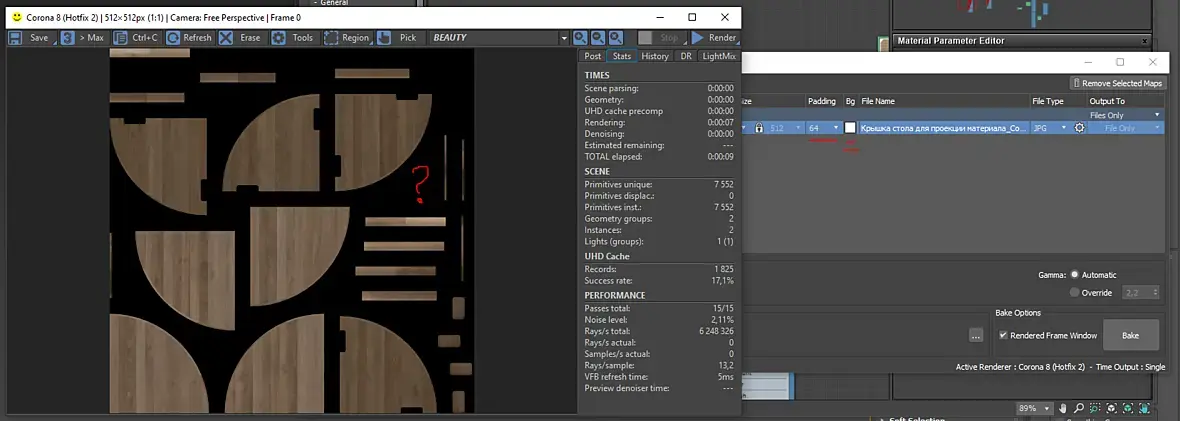Open the History tab
Viewport: 1180px width, 421px height.
click(x=655, y=56)
